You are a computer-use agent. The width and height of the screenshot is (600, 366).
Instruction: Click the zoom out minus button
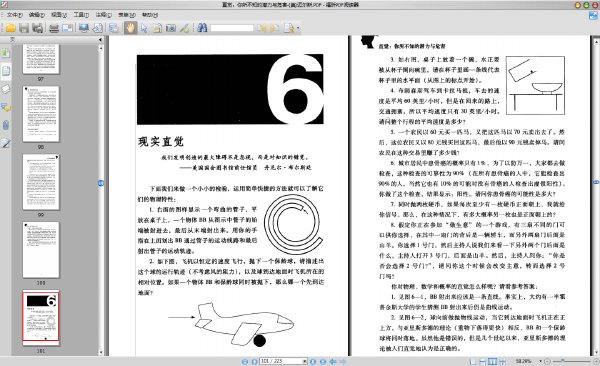pyautogui.click(x=548, y=361)
